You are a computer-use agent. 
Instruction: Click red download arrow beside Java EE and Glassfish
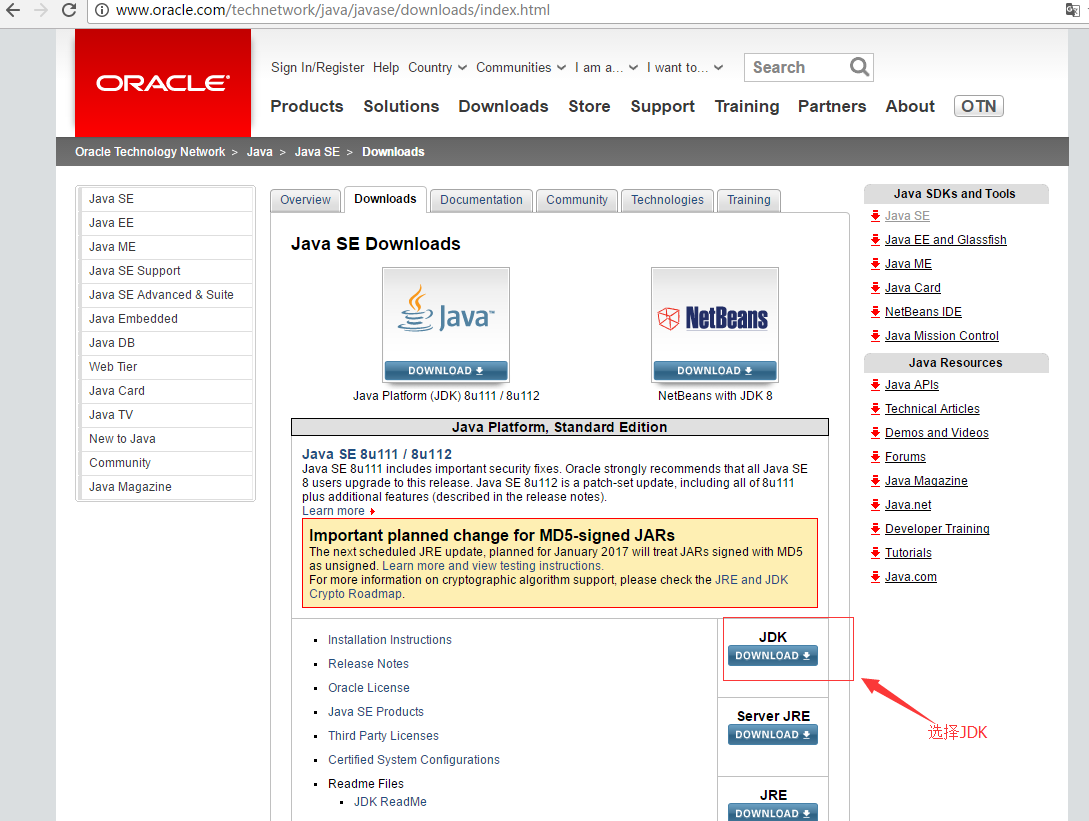875,240
